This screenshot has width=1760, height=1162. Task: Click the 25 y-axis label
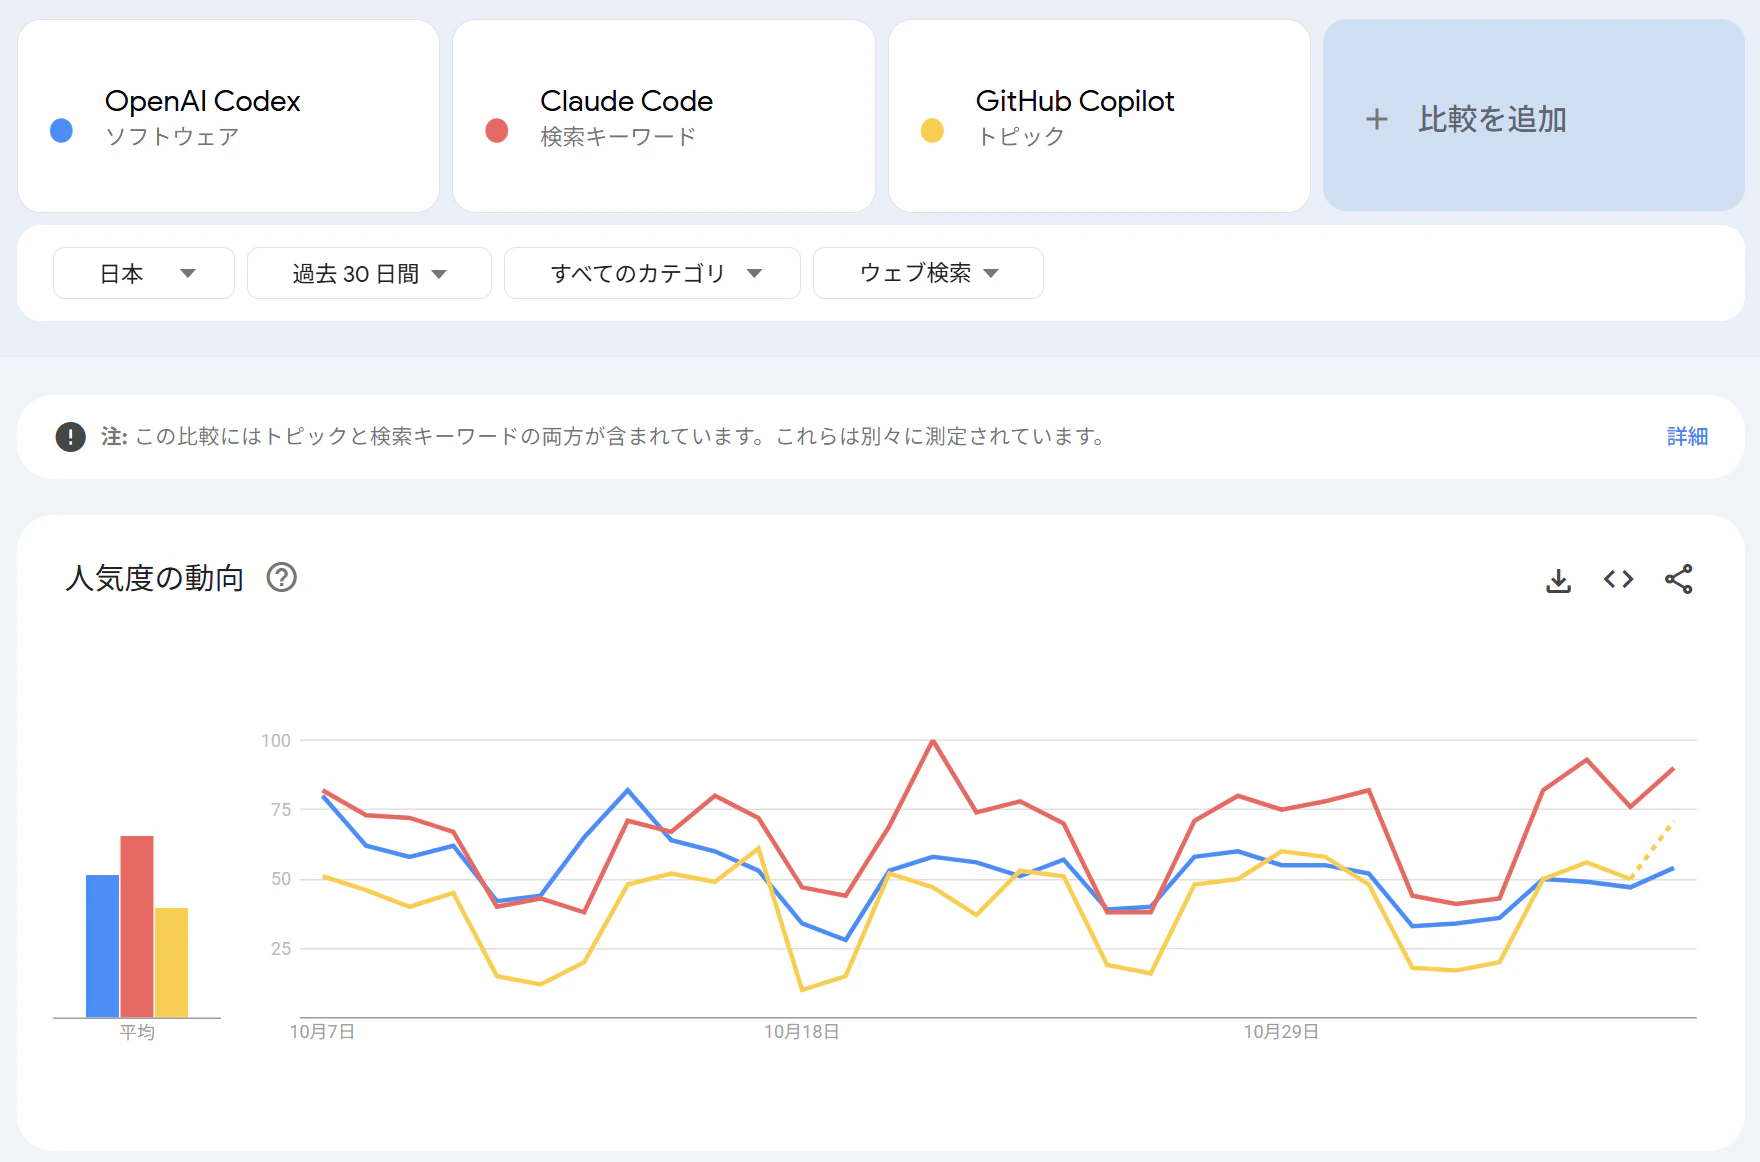point(281,949)
